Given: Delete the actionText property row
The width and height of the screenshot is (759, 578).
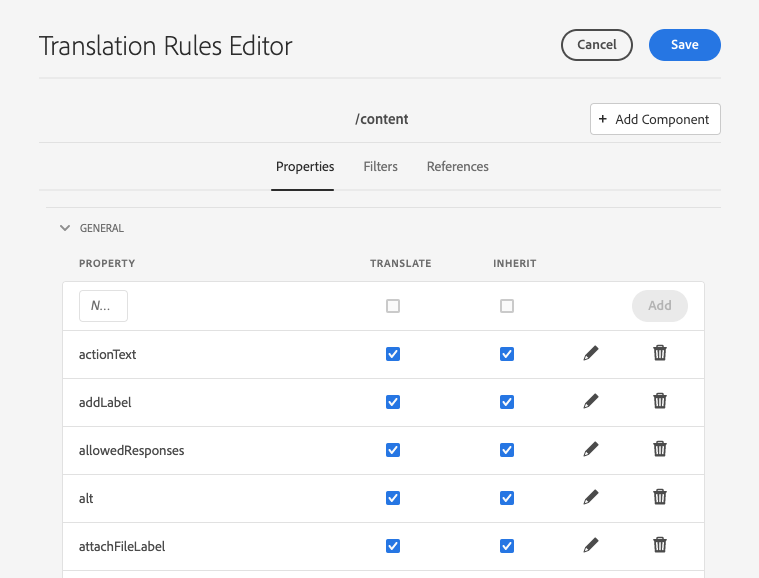Looking at the screenshot, I should 660,353.
